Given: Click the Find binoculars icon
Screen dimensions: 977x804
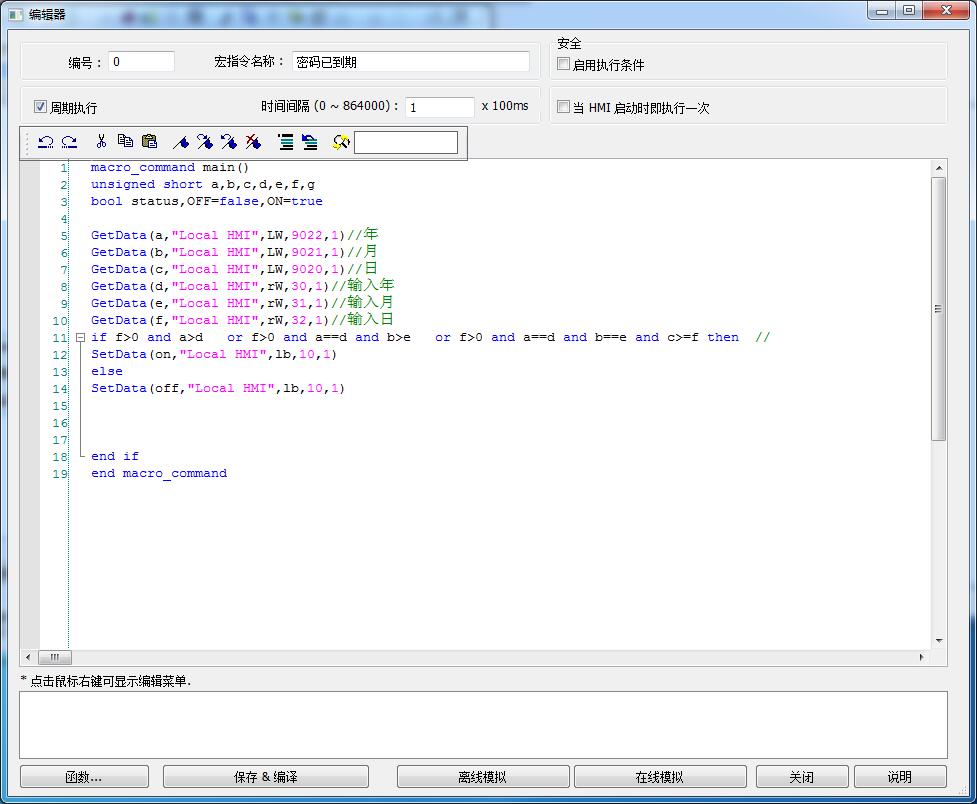Looking at the screenshot, I should coord(341,142).
